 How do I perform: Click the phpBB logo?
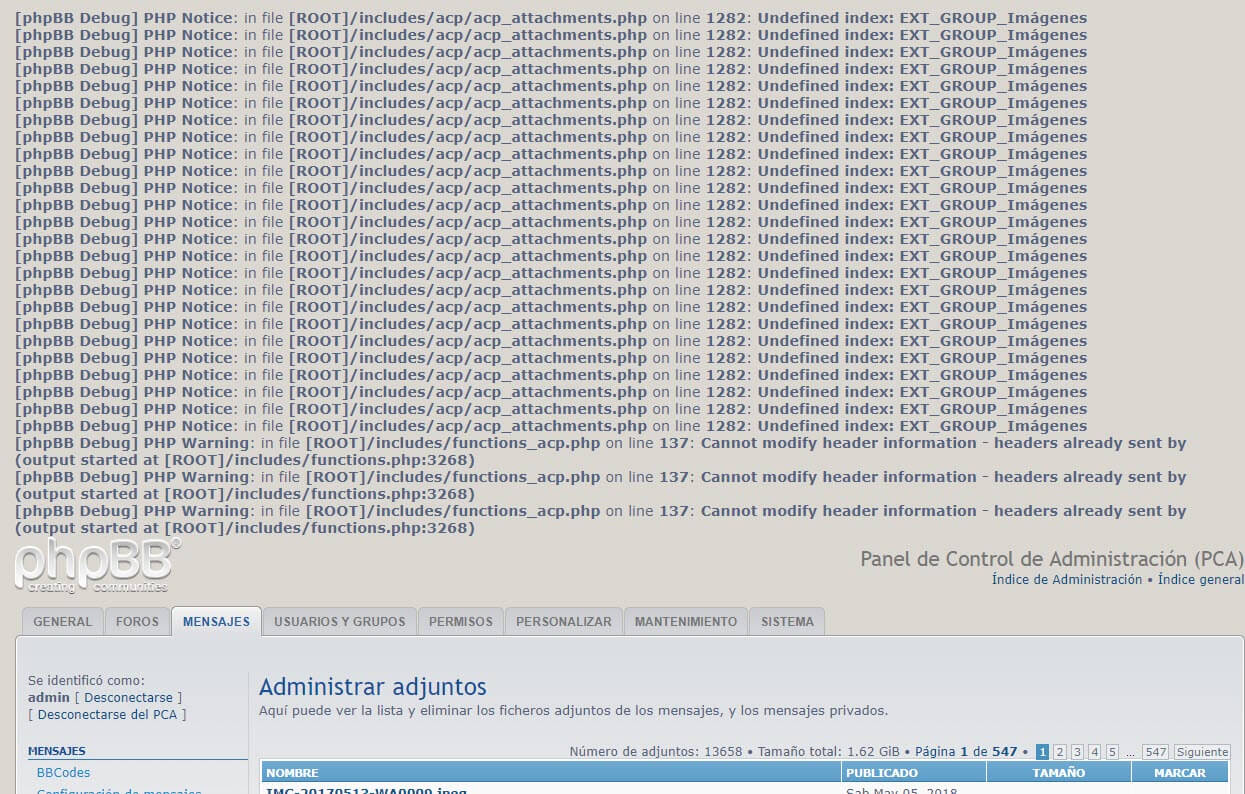[x=97, y=566]
